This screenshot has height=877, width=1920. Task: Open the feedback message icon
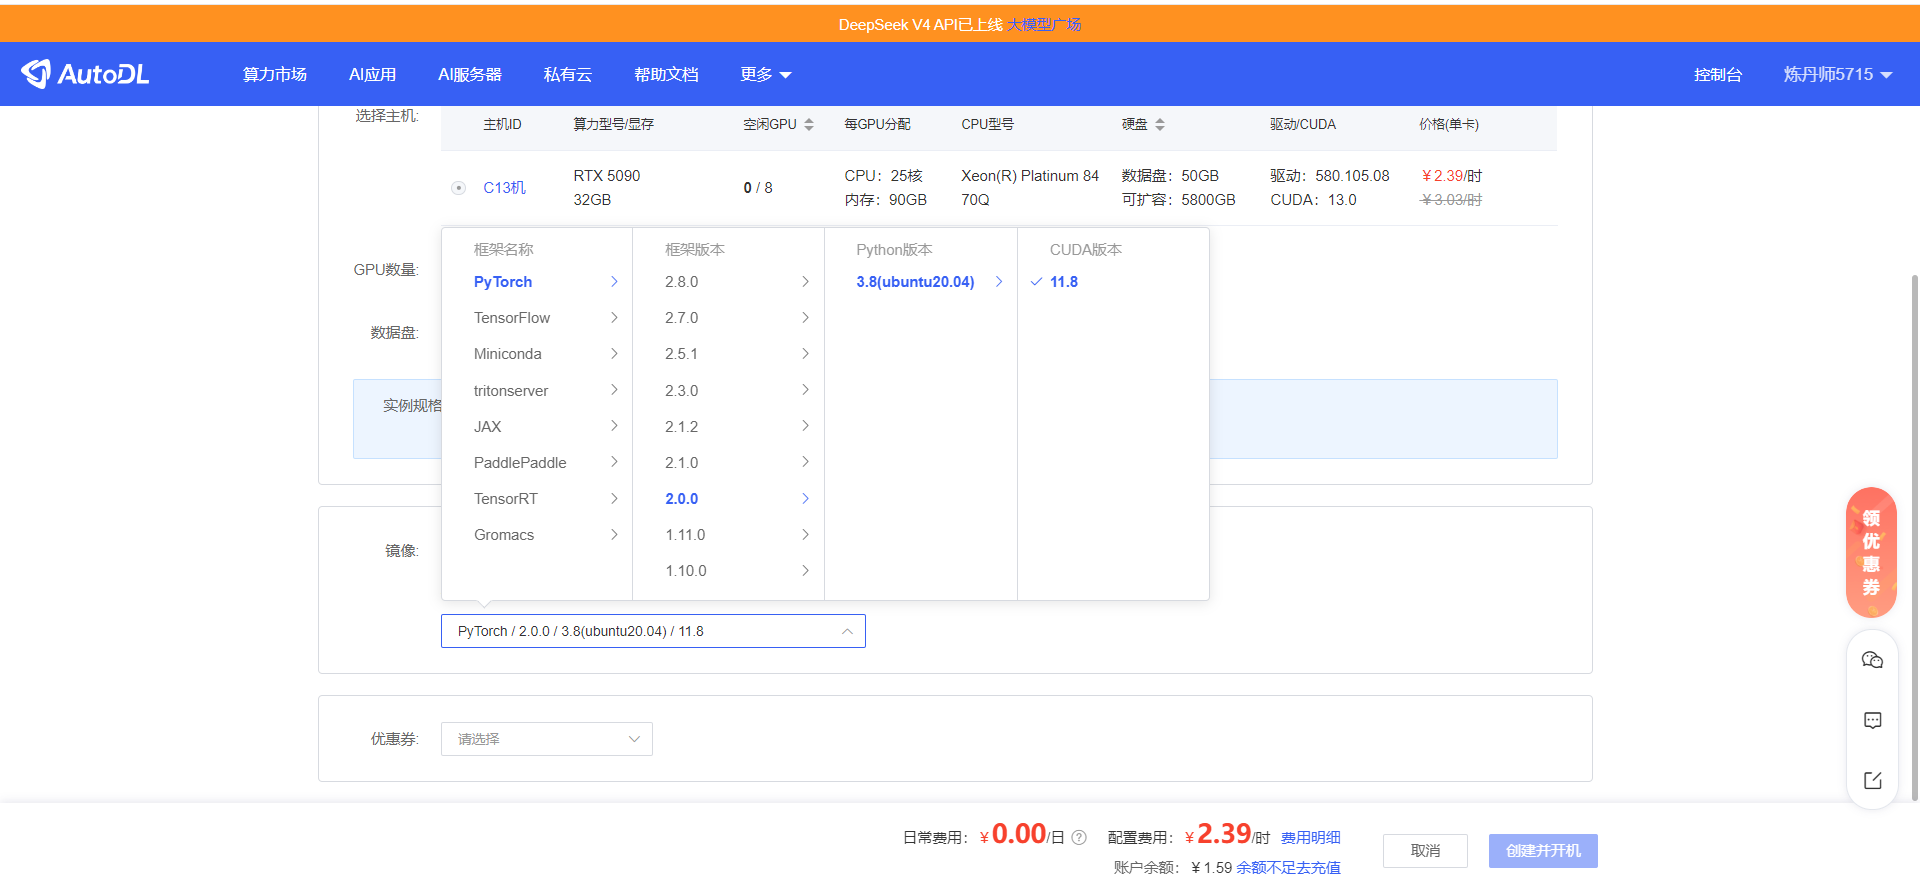tap(1872, 720)
